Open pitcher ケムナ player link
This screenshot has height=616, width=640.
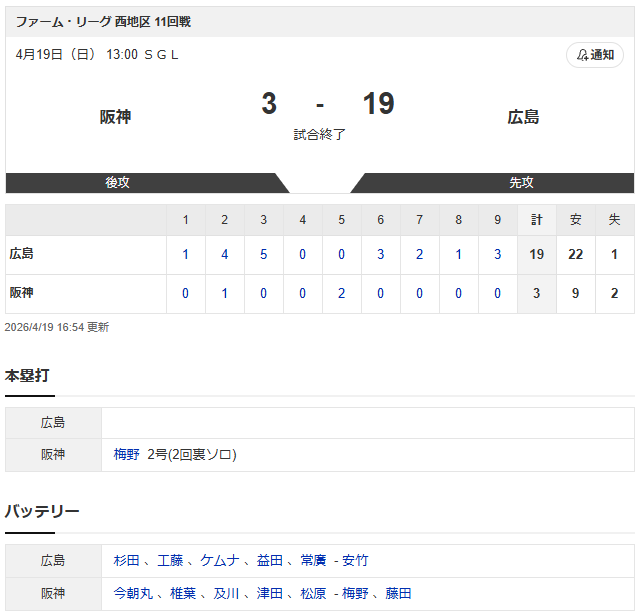220,560
